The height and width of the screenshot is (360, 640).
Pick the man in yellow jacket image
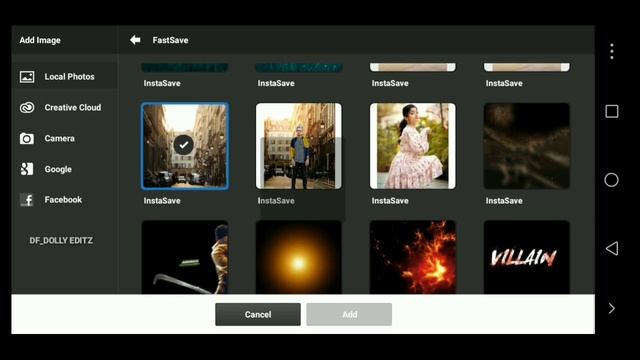coord(185,257)
